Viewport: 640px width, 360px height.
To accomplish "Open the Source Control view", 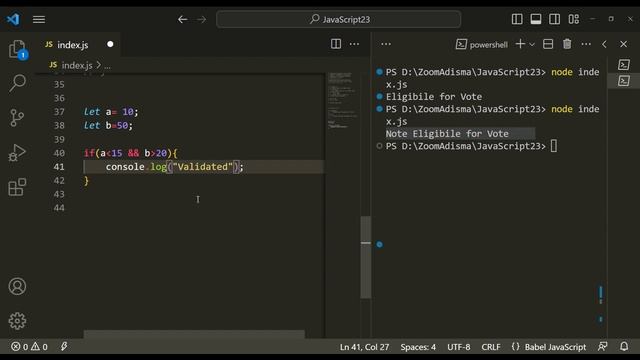I will pyautogui.click(x=17, y=118).
